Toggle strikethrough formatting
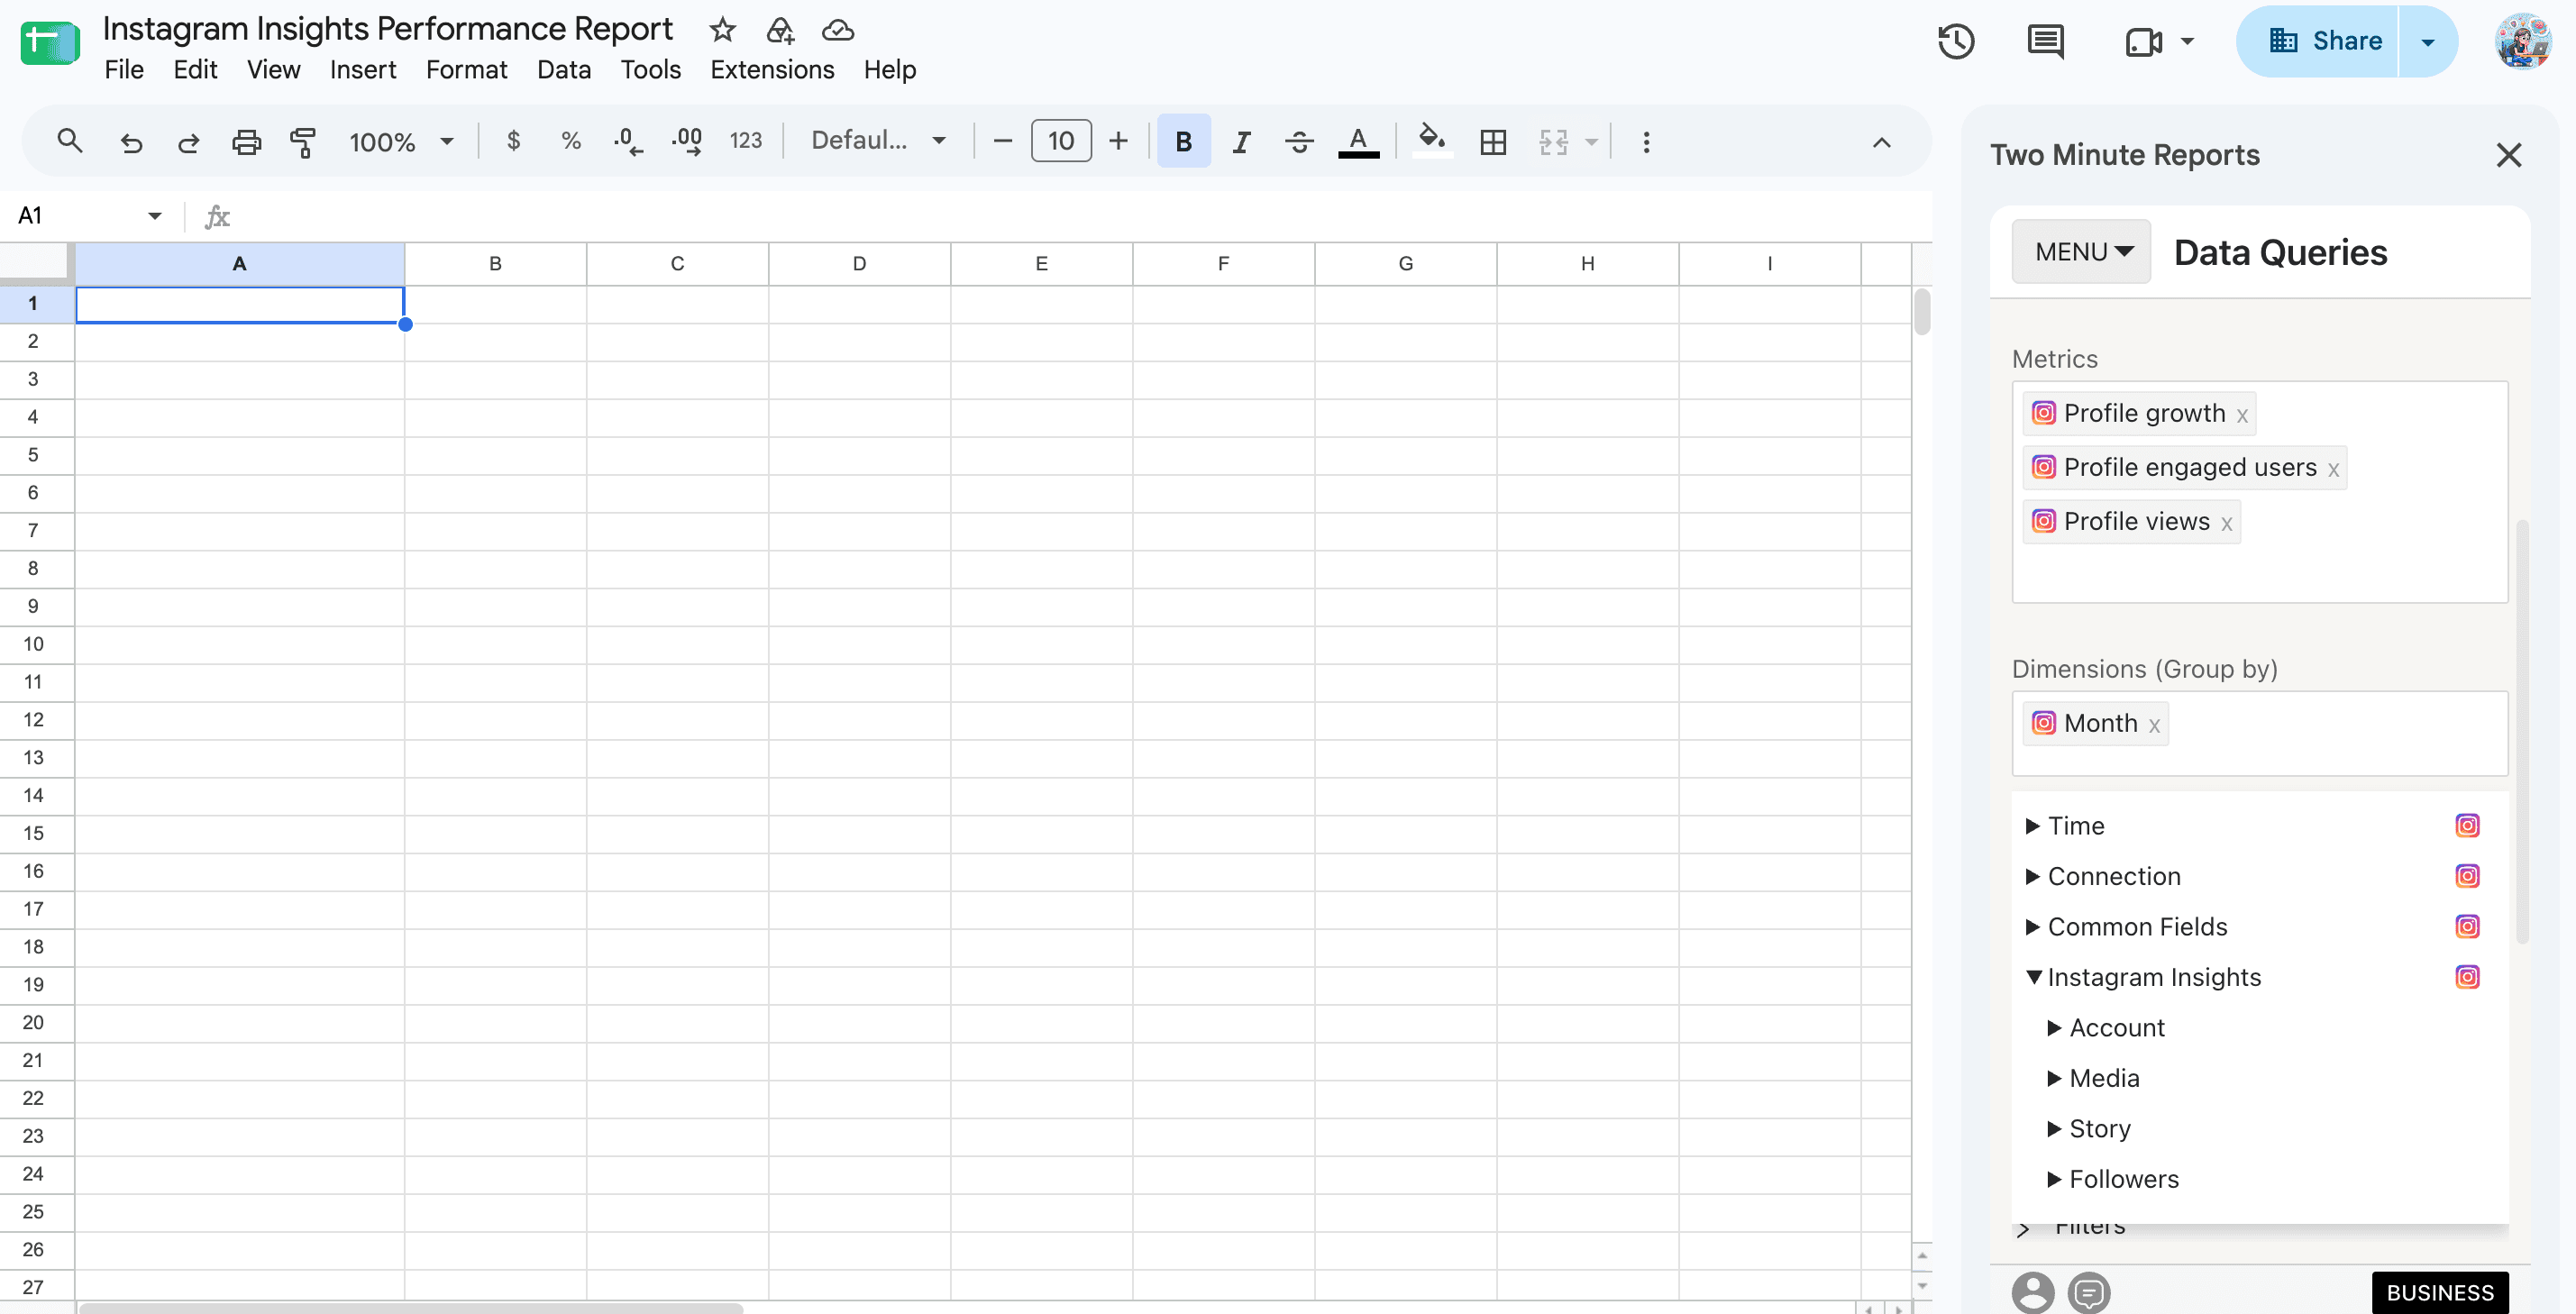2576x1314 pixels. pyautogui.click(x=1299, y=141)
